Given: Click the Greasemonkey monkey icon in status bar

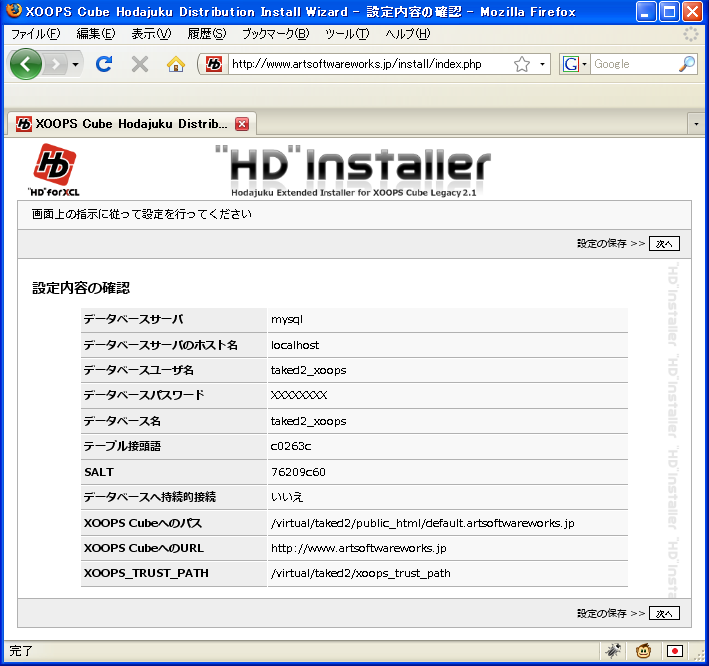Looking at the screenshot, I should (643, 651).
